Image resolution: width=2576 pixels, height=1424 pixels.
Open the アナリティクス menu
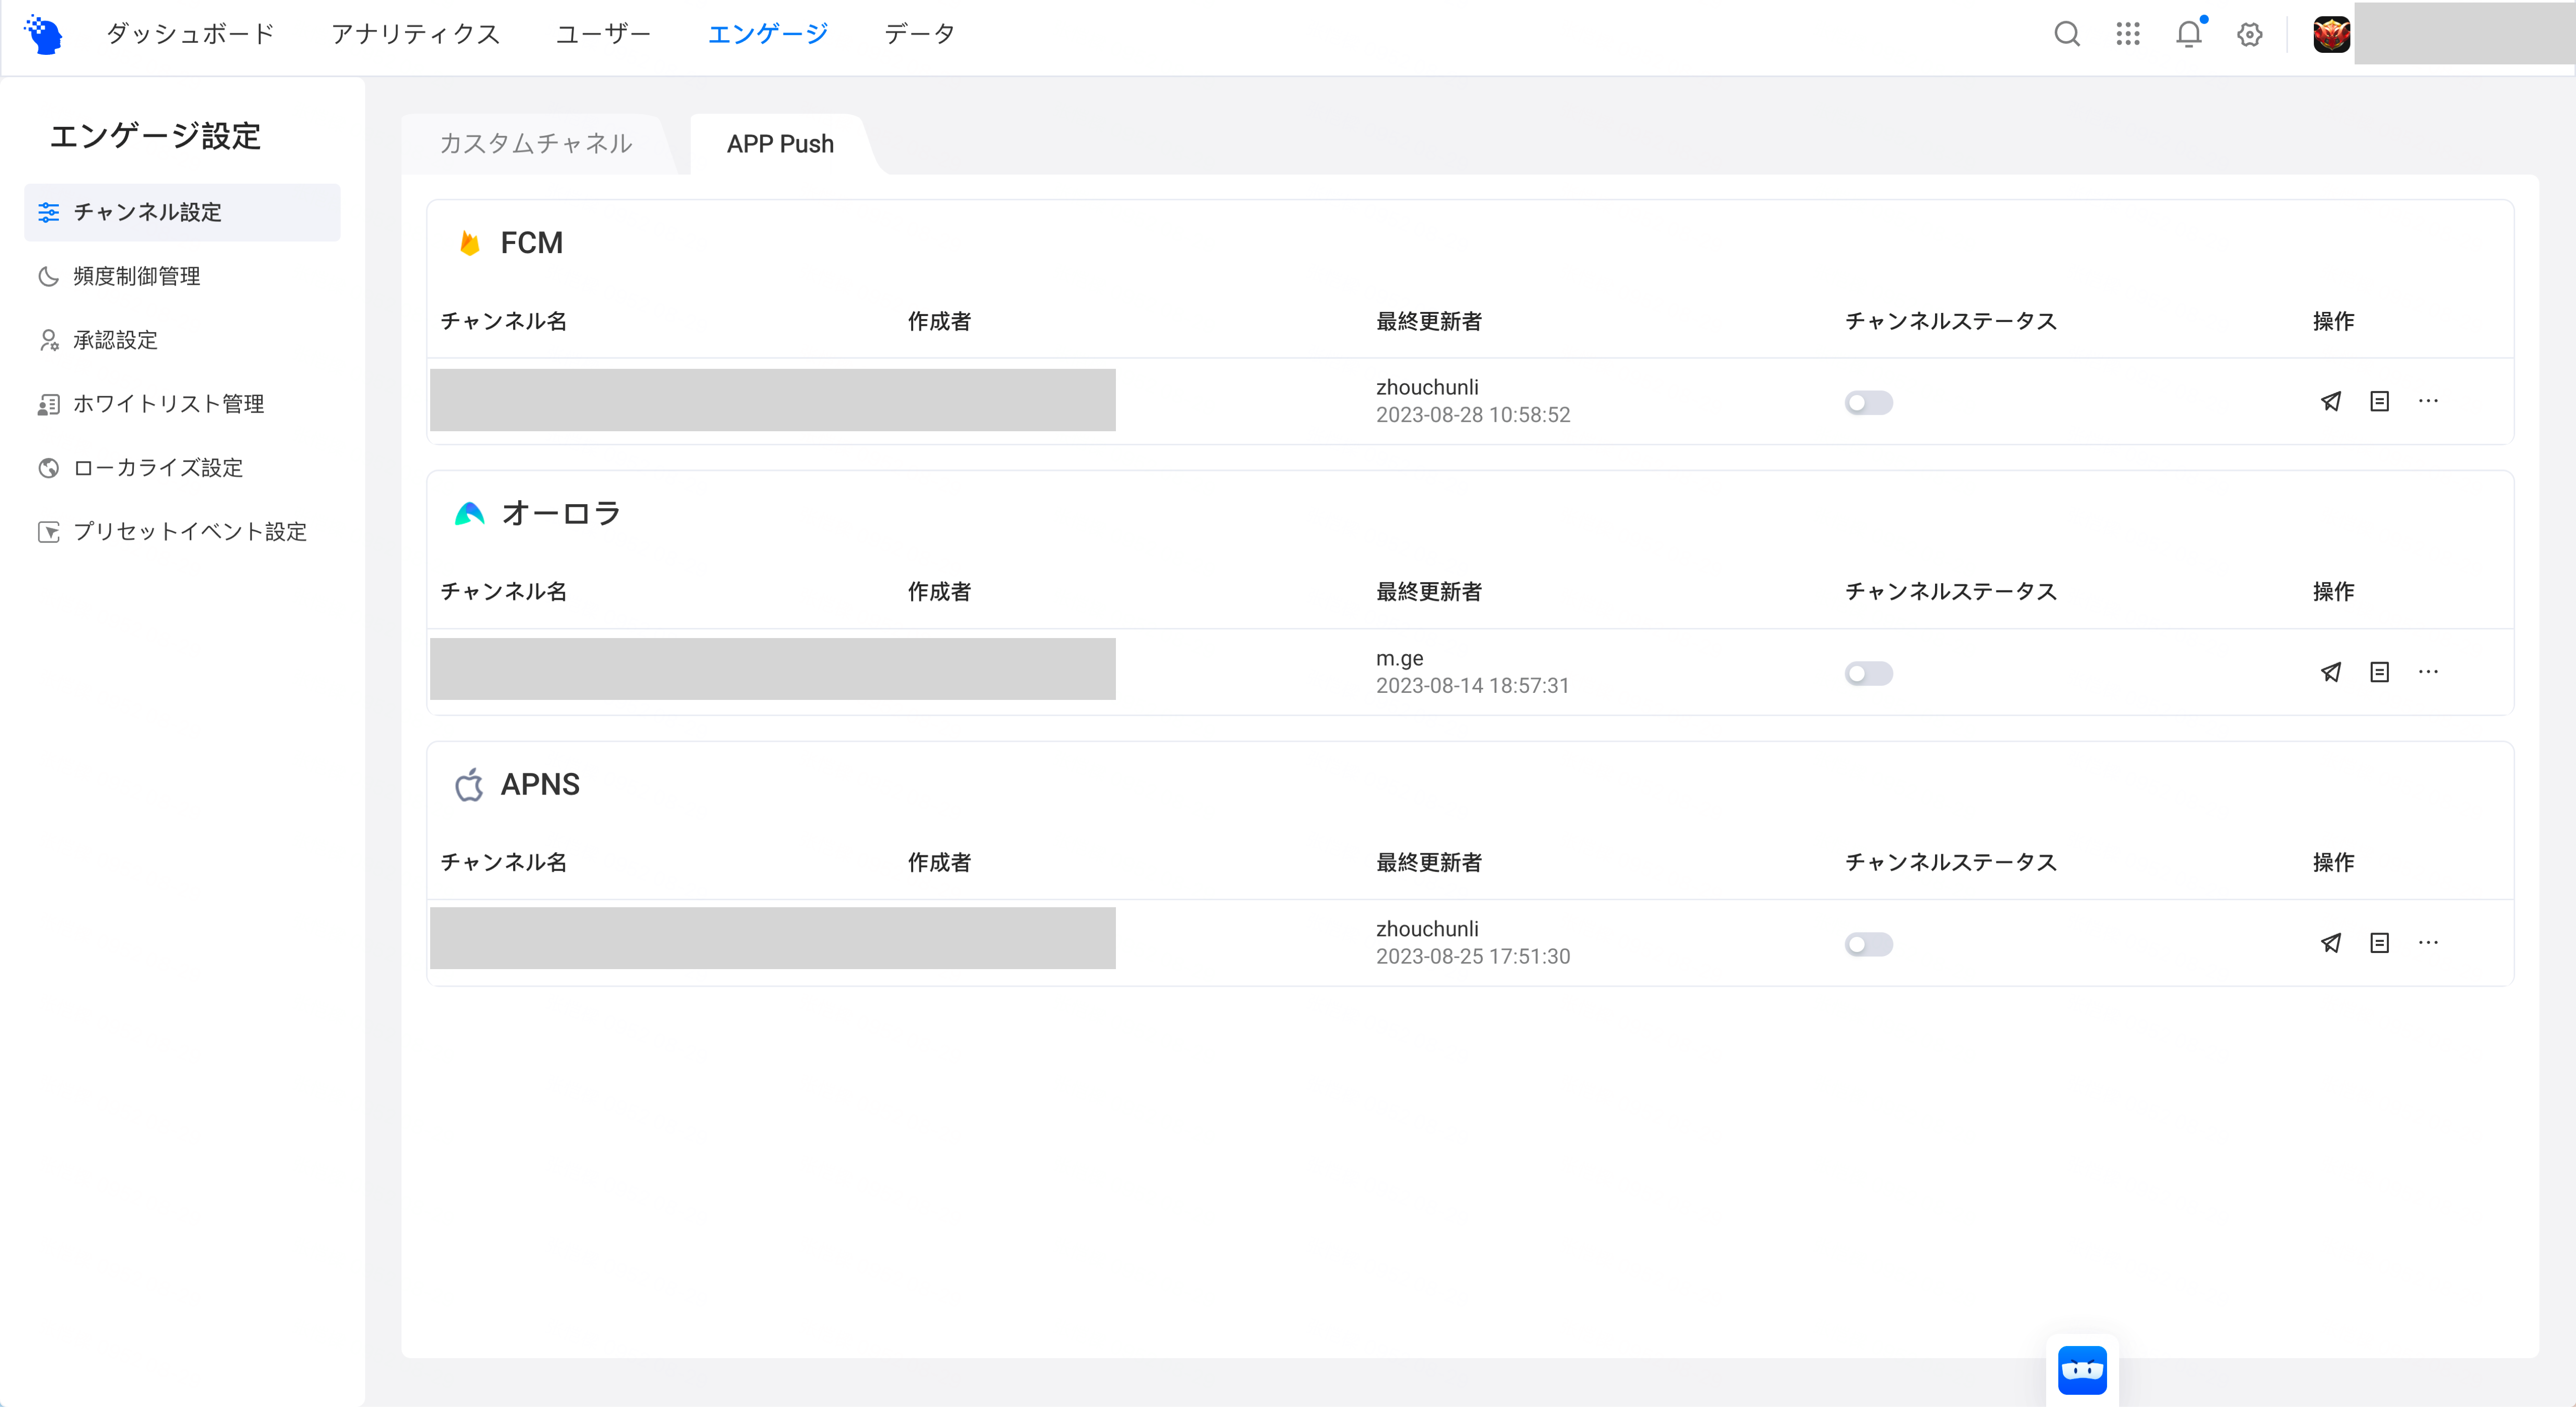(415, 34)
